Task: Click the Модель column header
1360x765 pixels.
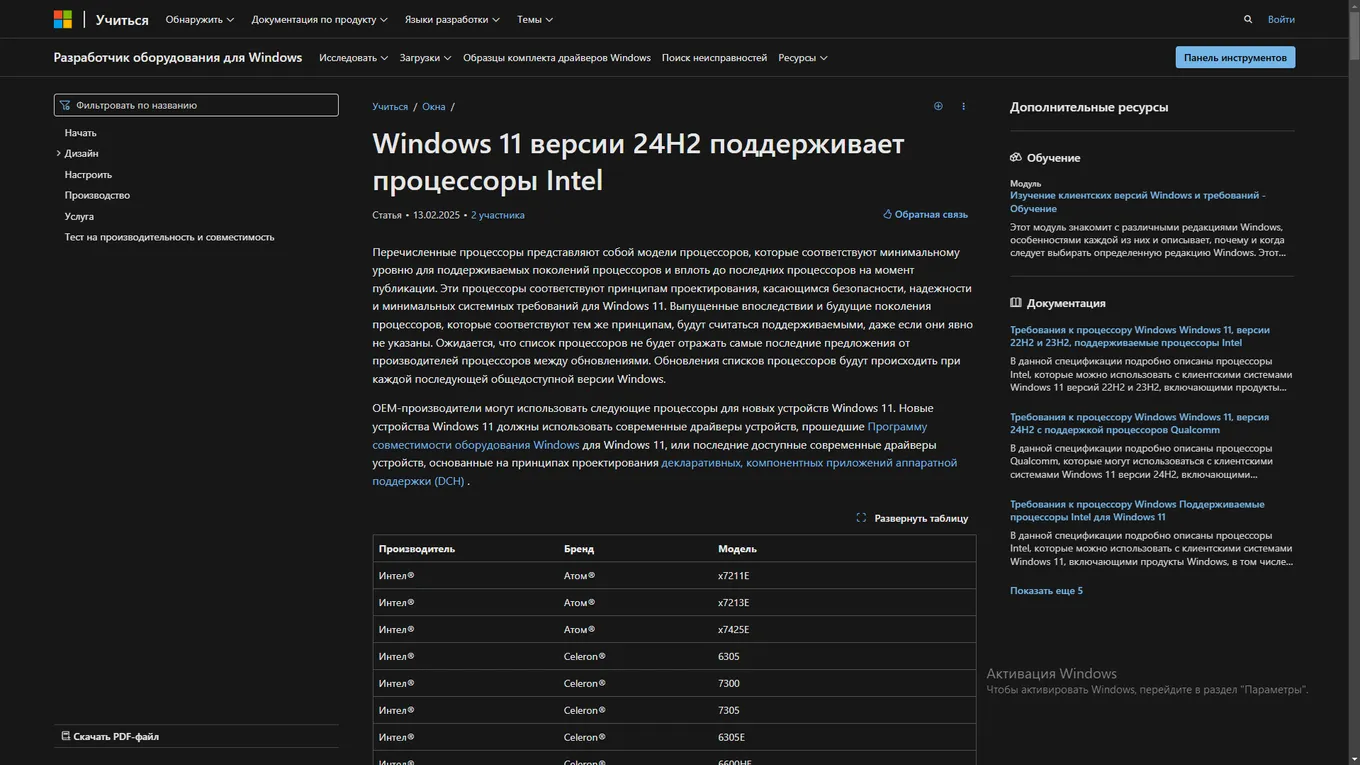Action: tap(737, 549)
